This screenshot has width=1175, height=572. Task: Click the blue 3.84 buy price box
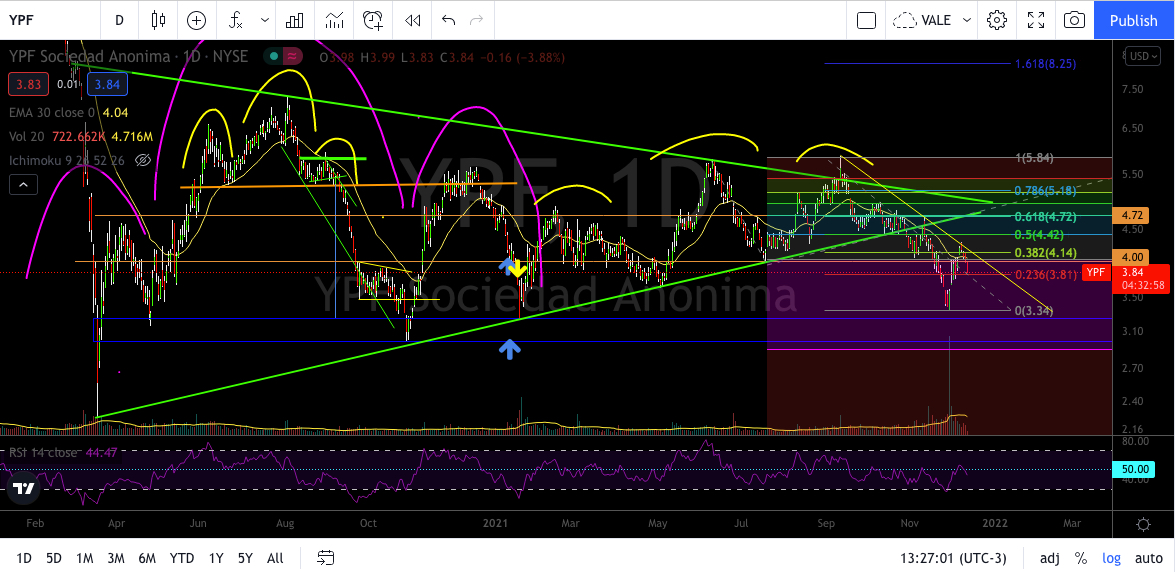108,85
